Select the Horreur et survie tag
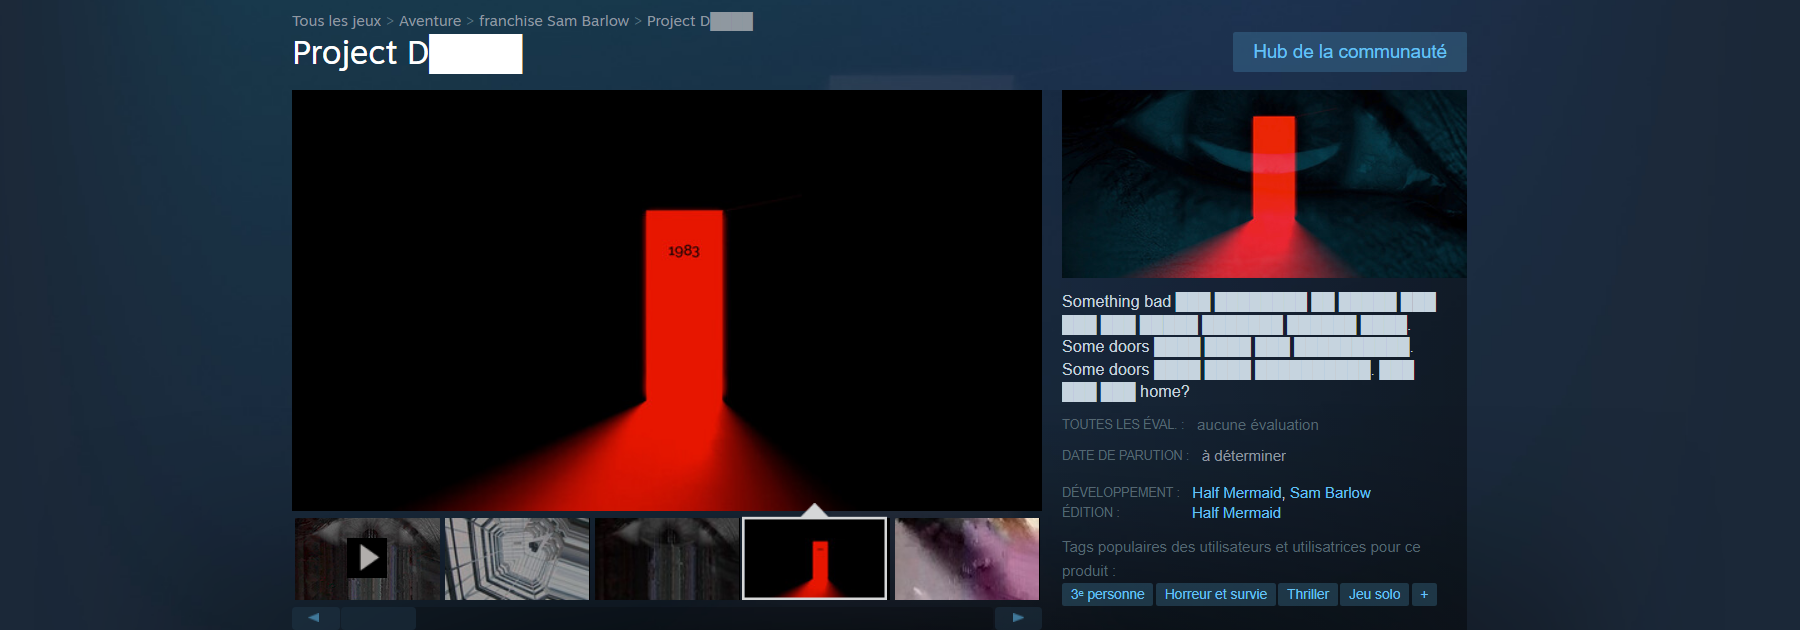This screenshot has width=1800, height=630. click(x=1215, y=594)
